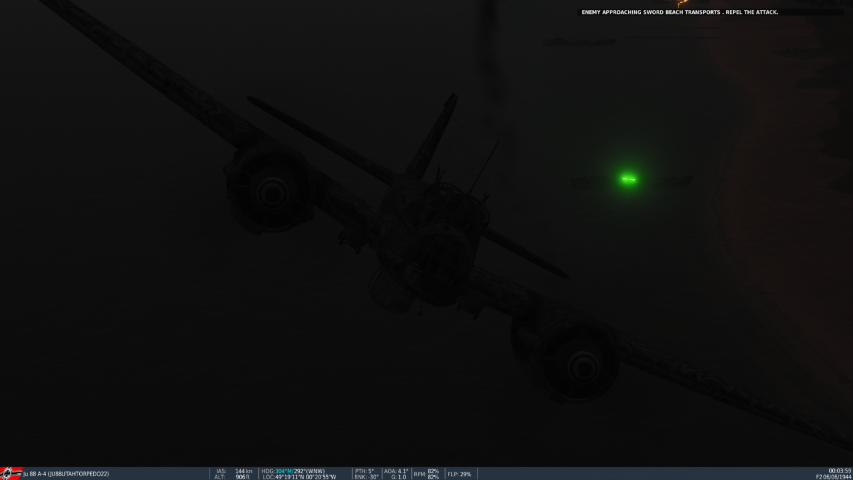853x480 pixels.
Task: Click the PTH pitch value
Action: tap(364, 470)
